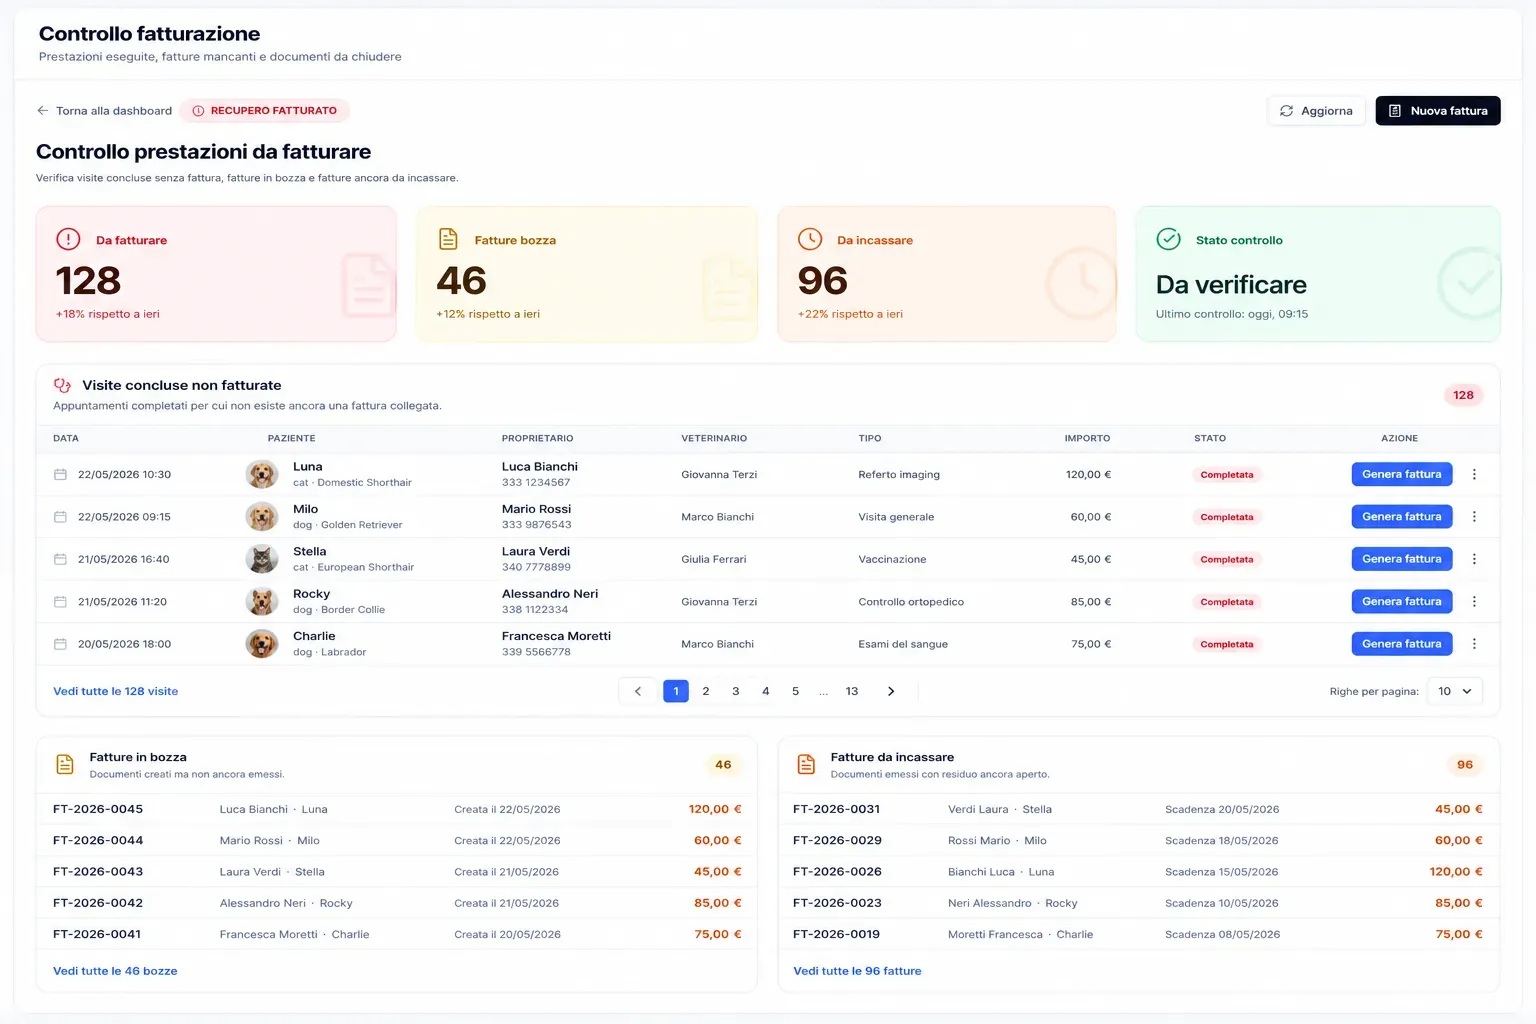The height and width of the screenshot is (1024, 1536).
Task: Click the calendar icon for 20/05/2026 18:00
Action: (60, 644)
